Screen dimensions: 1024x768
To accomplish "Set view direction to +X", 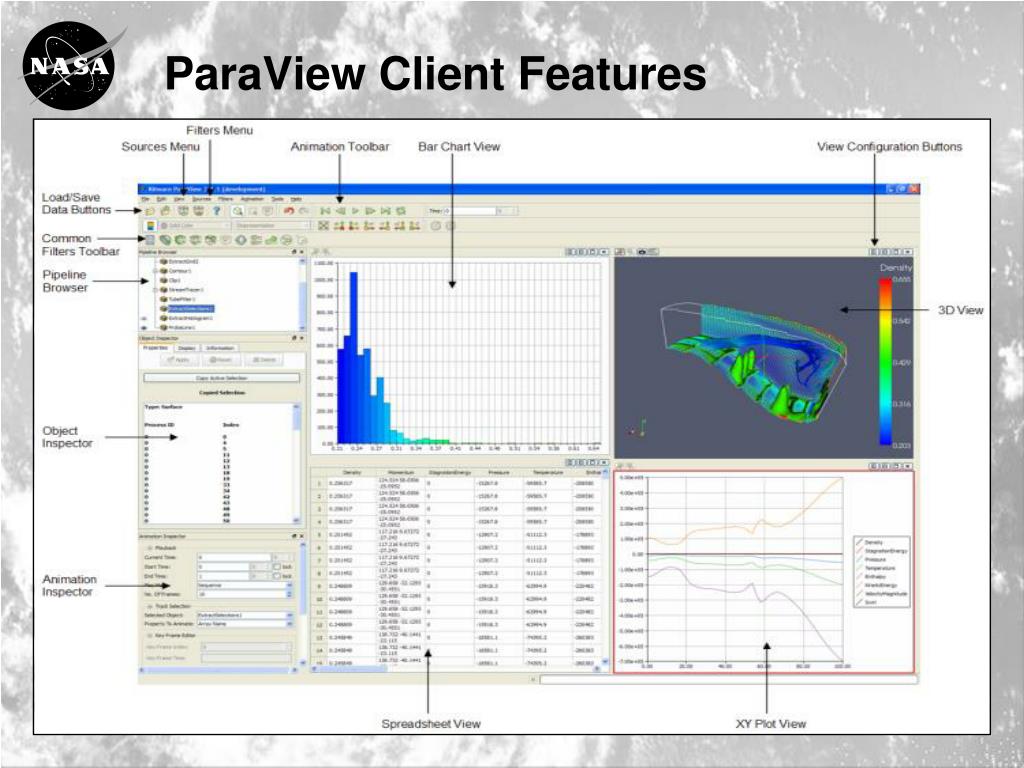I will coord(339,225).
